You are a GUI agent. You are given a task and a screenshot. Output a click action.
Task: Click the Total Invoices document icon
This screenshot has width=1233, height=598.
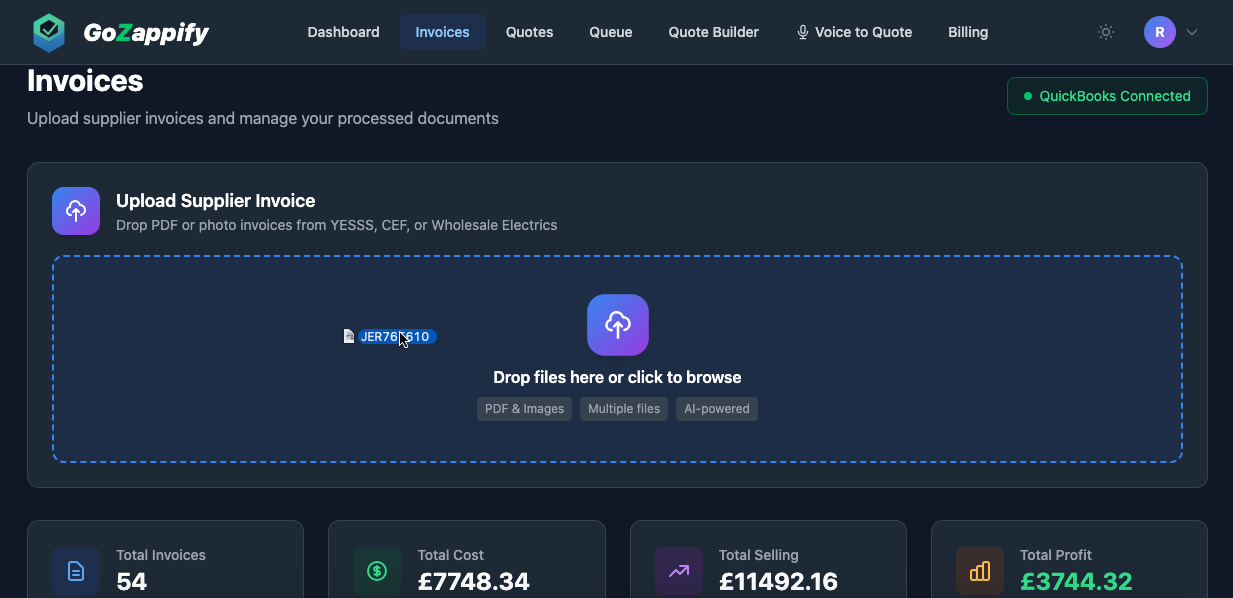[x=76, y=571]
